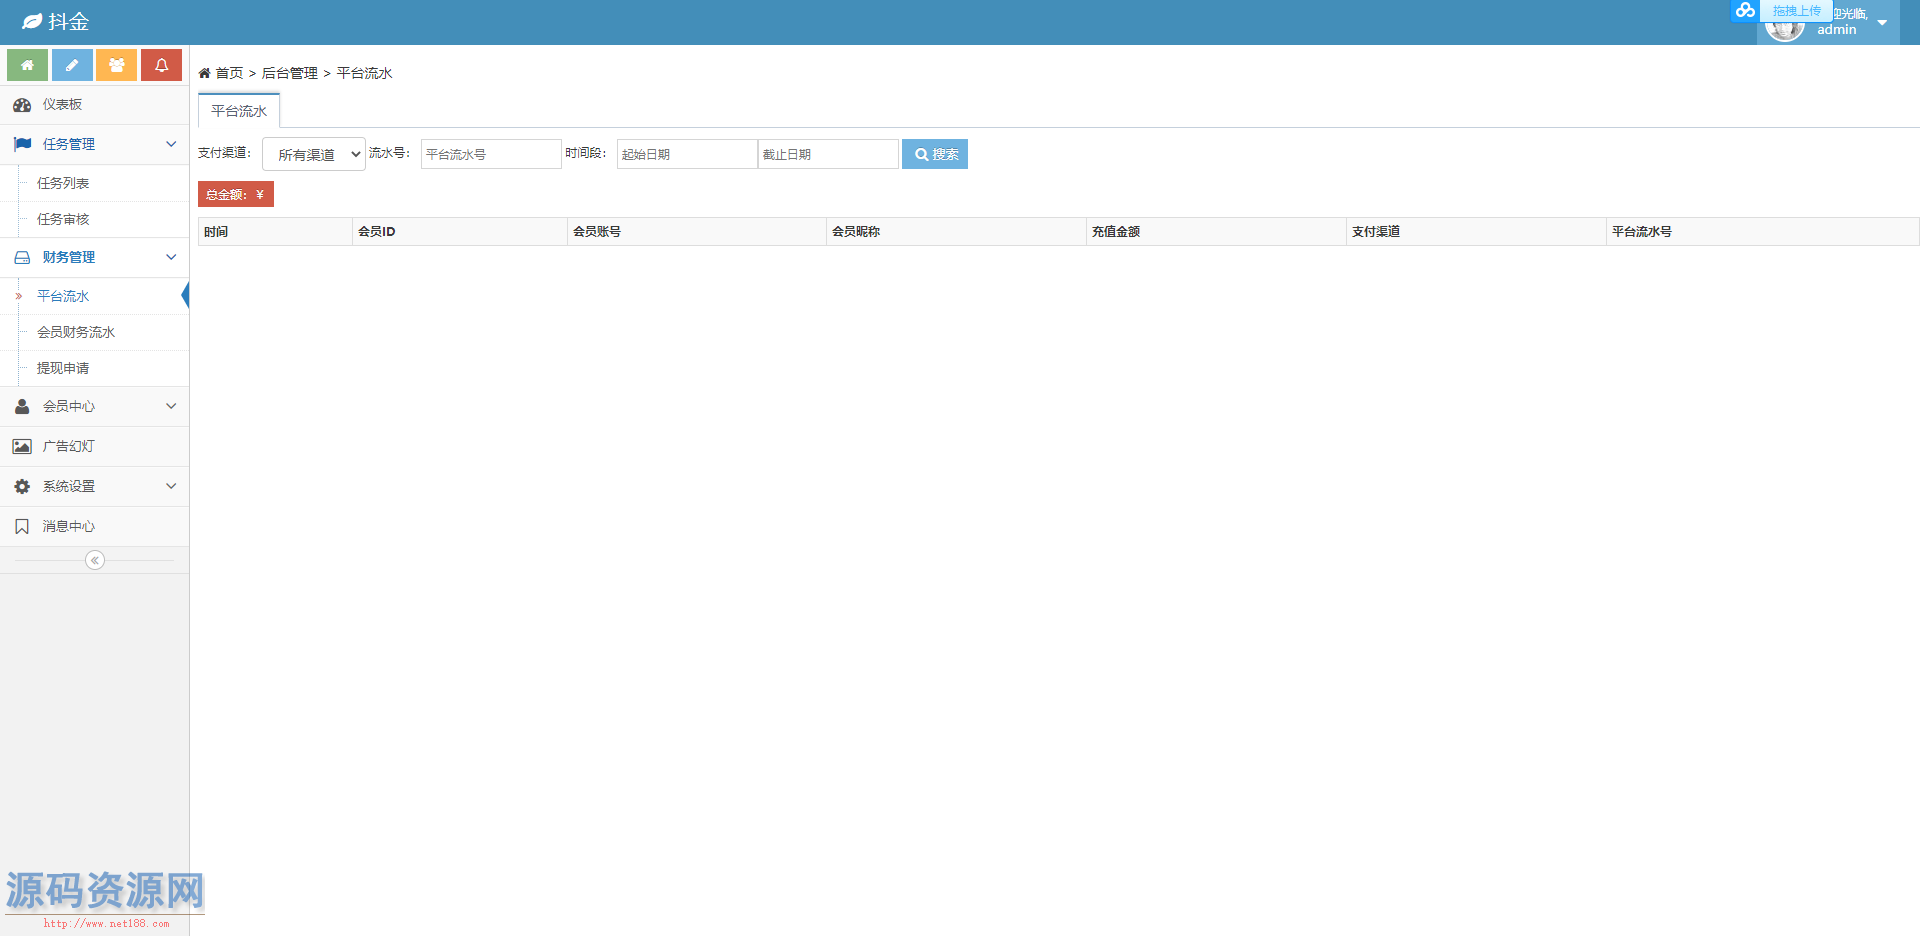Click the 会员ID column header
Image resolution: width=1920 pixels, height=936 pixels.
(x=460, y=231)
